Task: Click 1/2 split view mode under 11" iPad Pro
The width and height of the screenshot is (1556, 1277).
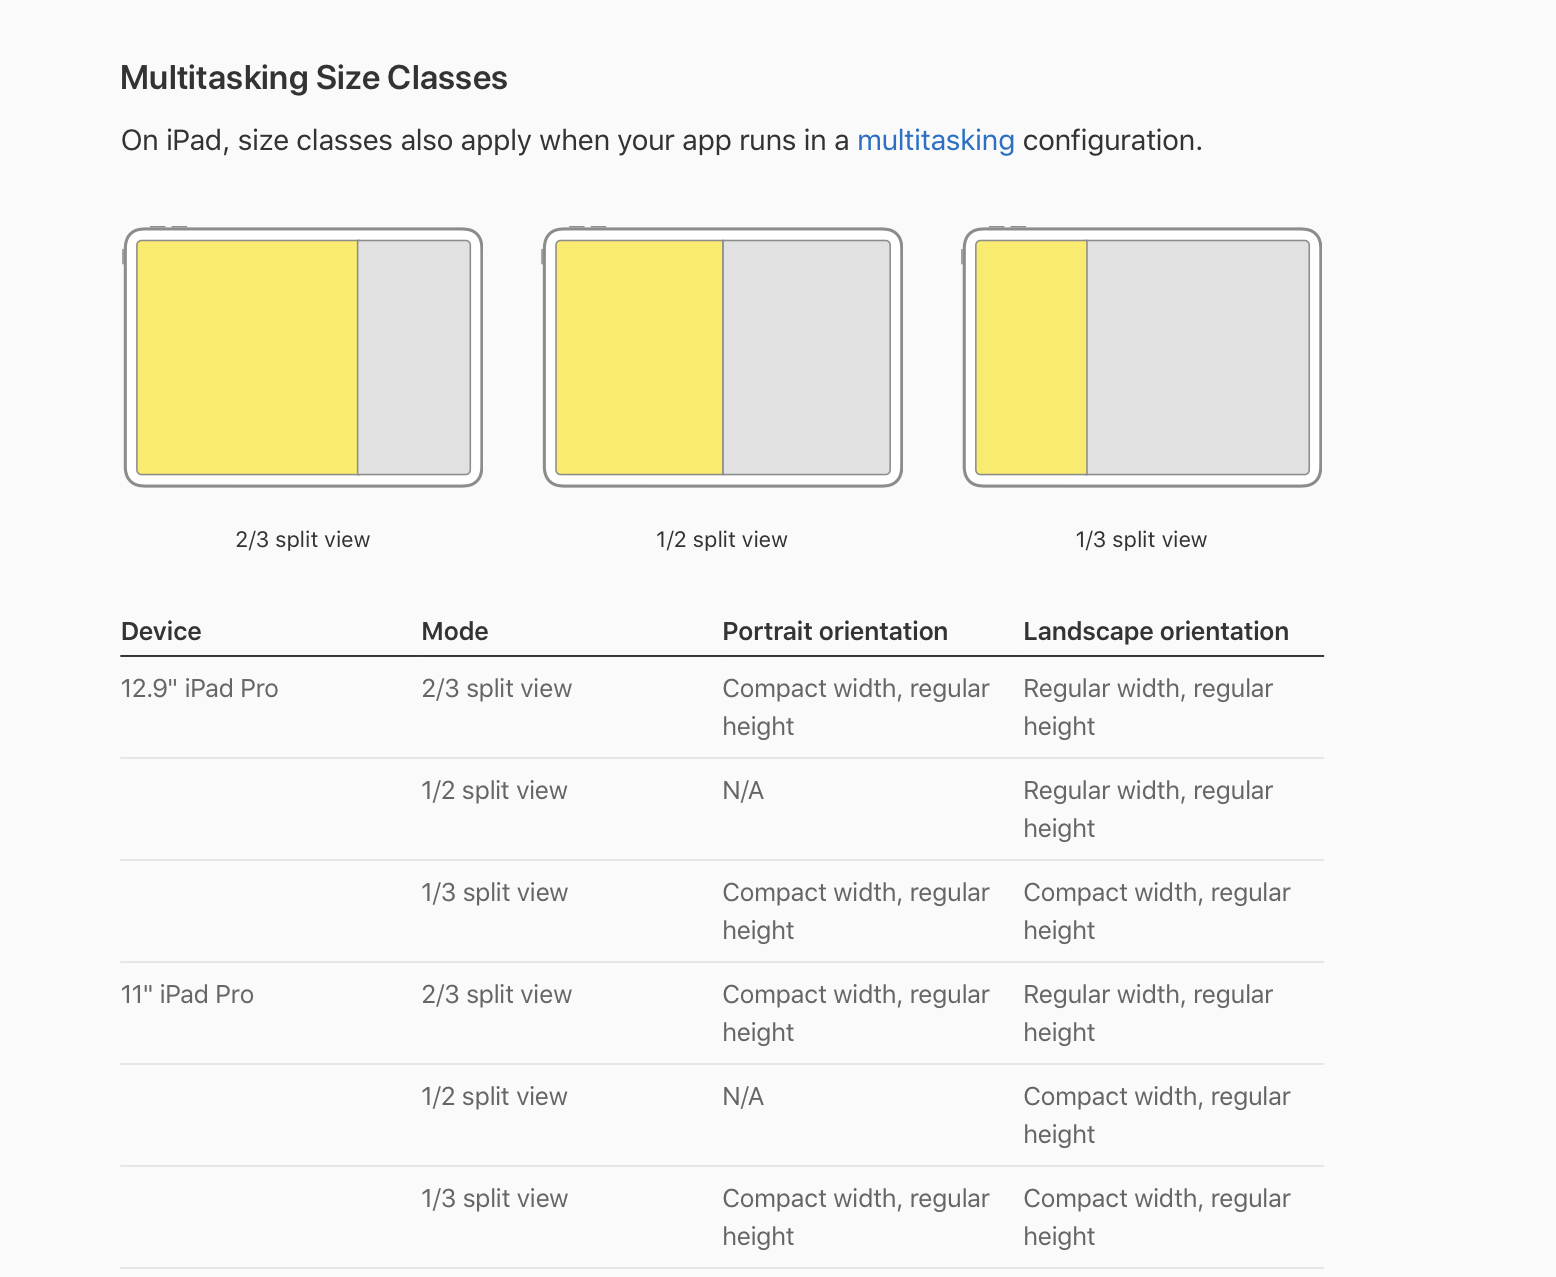Action: click(494, 1097)
